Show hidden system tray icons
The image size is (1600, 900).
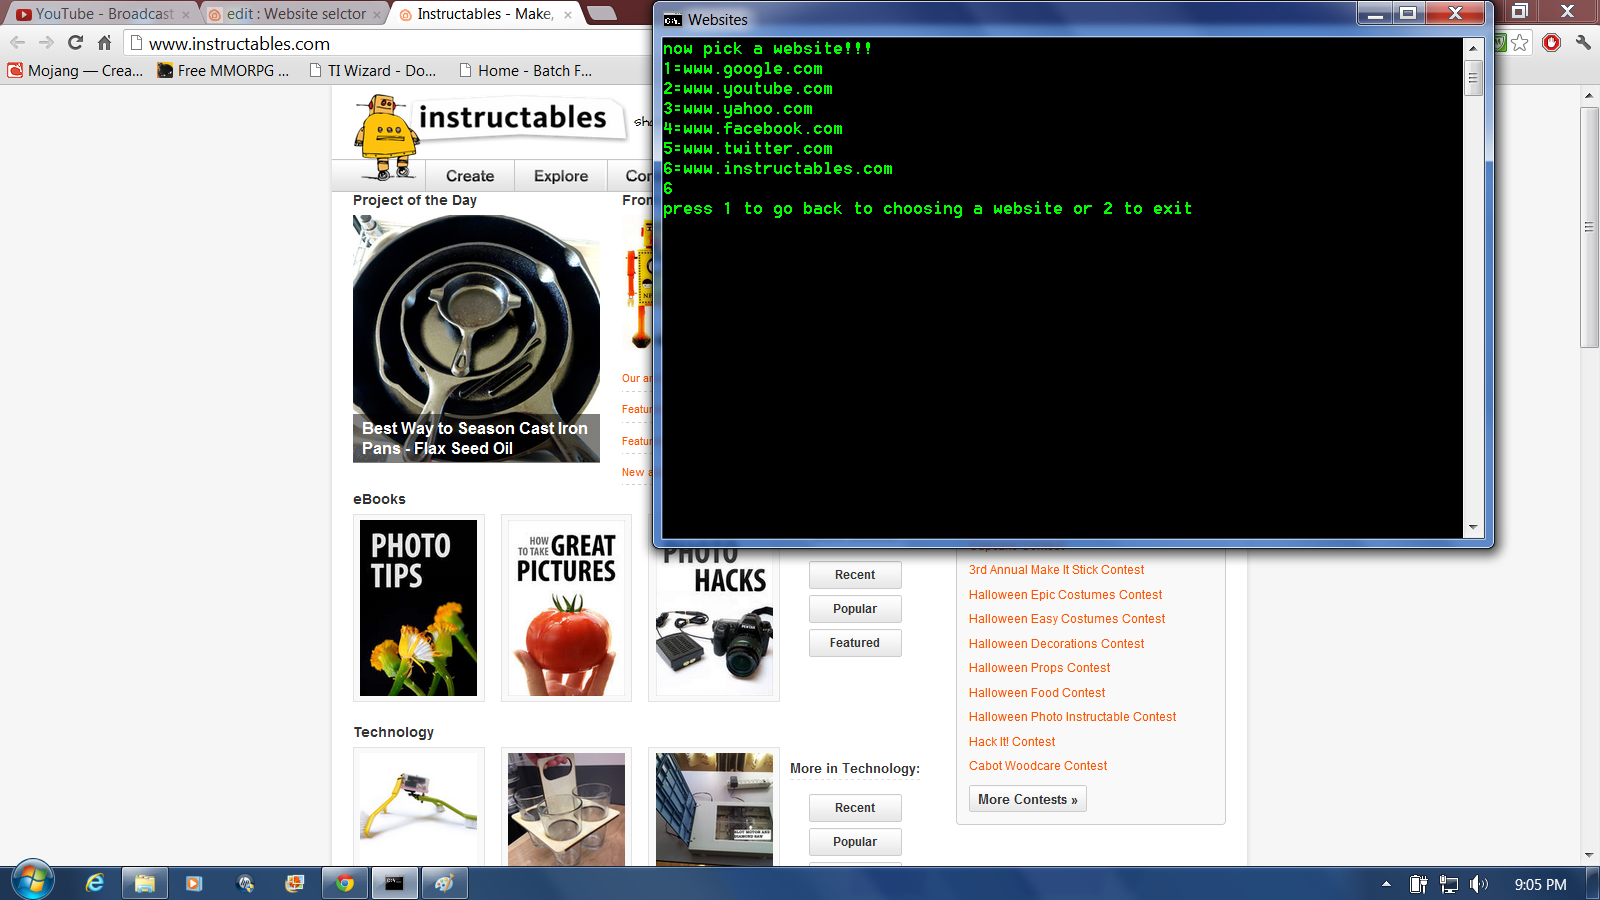click(1386, 884)
